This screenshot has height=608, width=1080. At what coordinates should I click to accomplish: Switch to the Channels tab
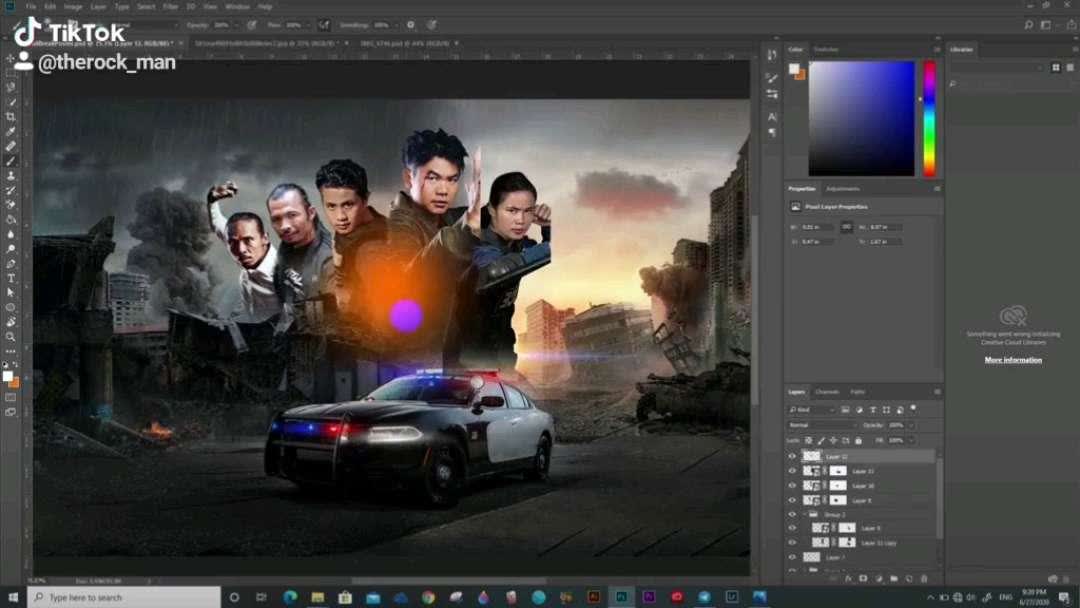pos(828,391)
